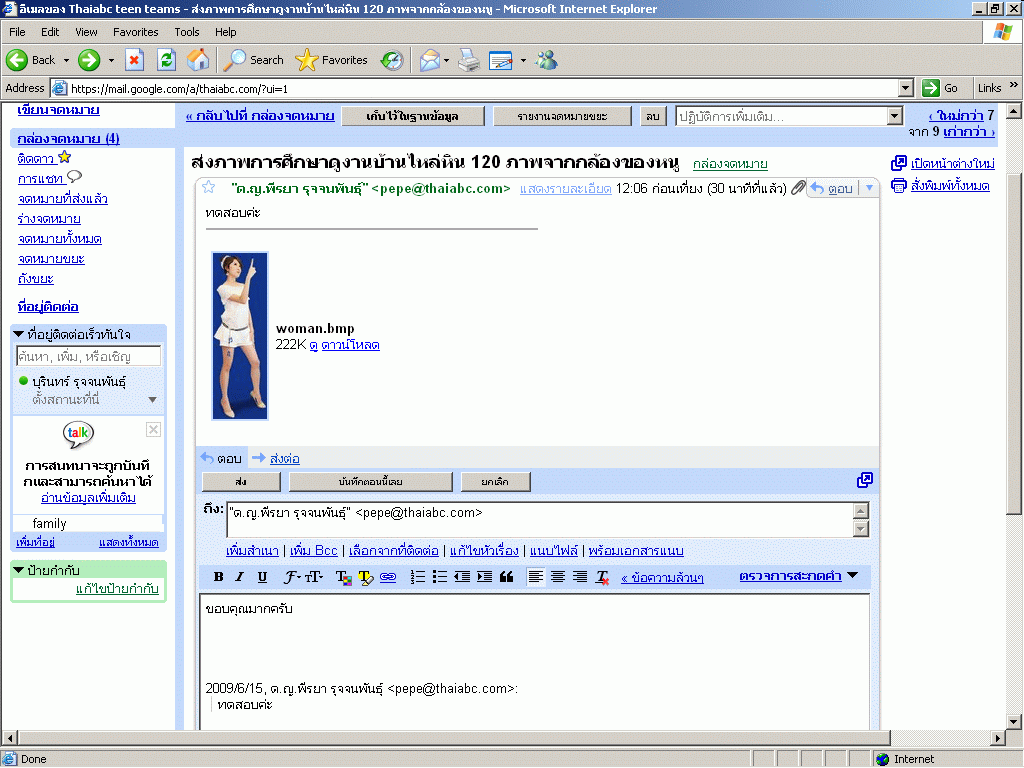Viewport: 1024px width, 768px height.
Task: Open the Tools menu
Action: pos(186,32)
